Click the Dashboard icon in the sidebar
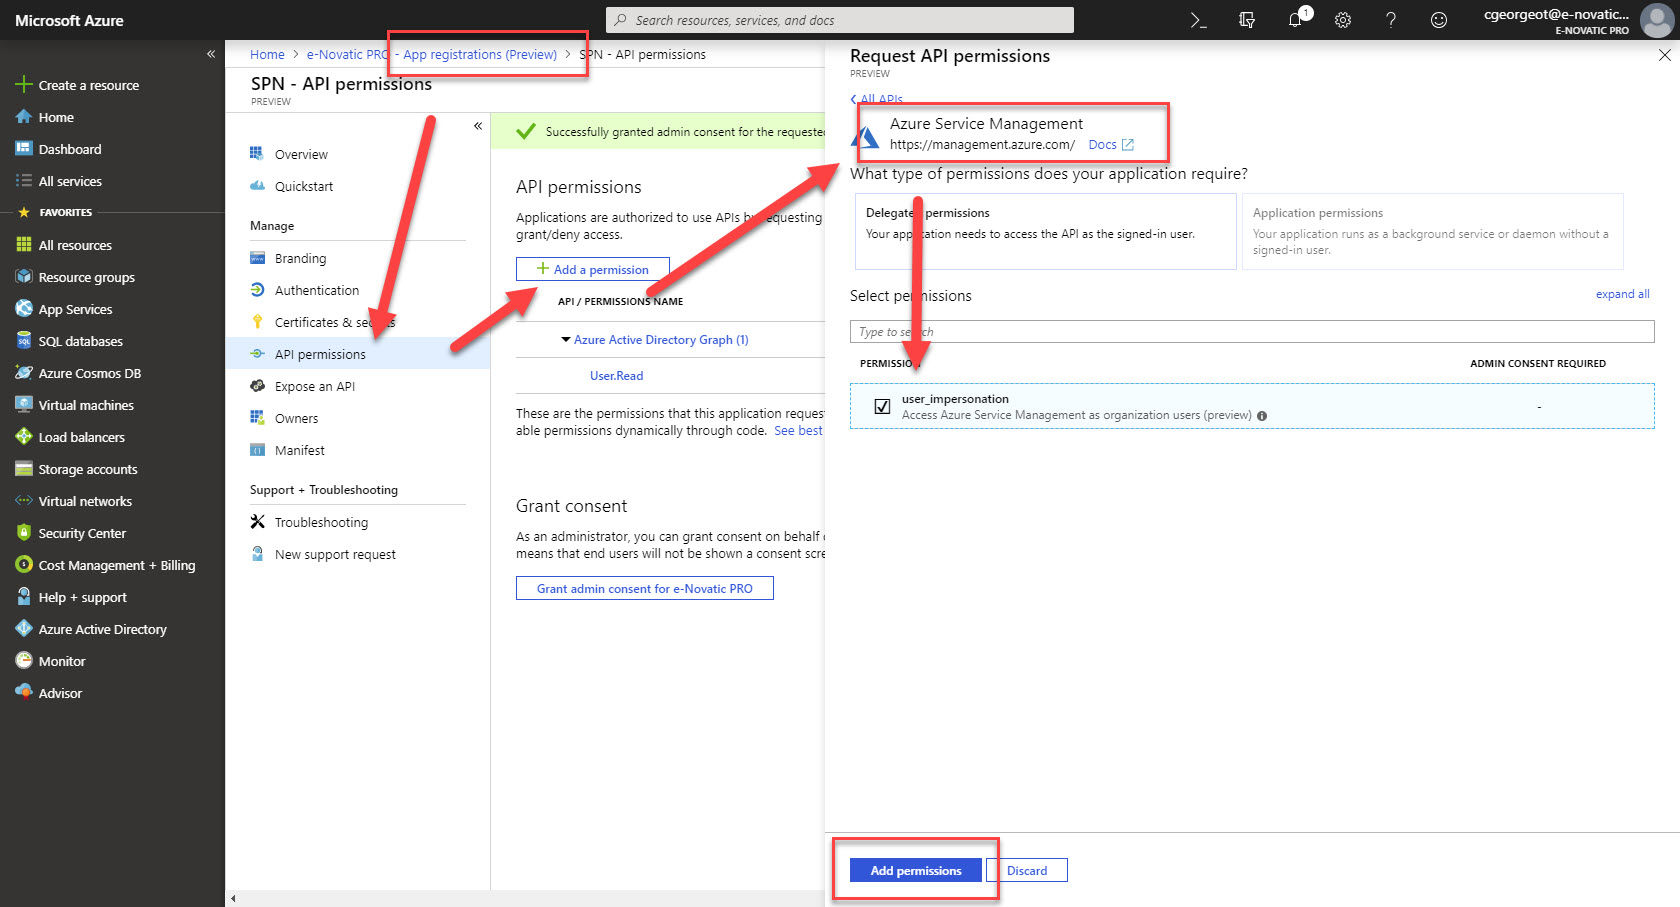The image size is (1680, 907). click(24, 149)
